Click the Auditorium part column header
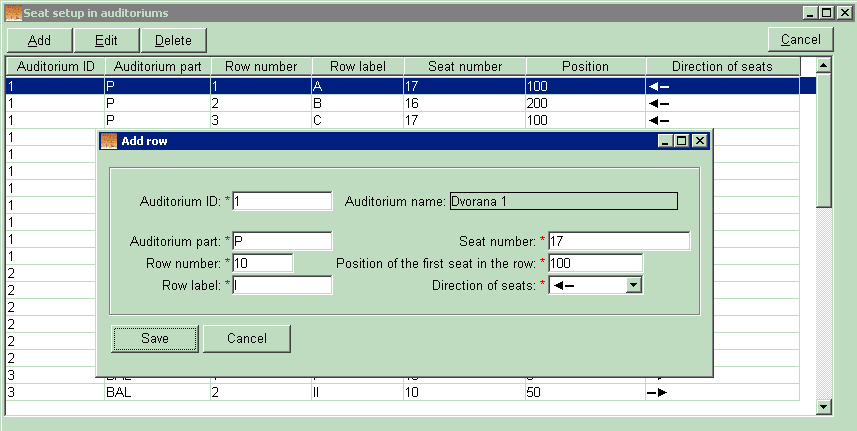Image resolution: width=857 pixels, height=431 pixels. point(157,67)
